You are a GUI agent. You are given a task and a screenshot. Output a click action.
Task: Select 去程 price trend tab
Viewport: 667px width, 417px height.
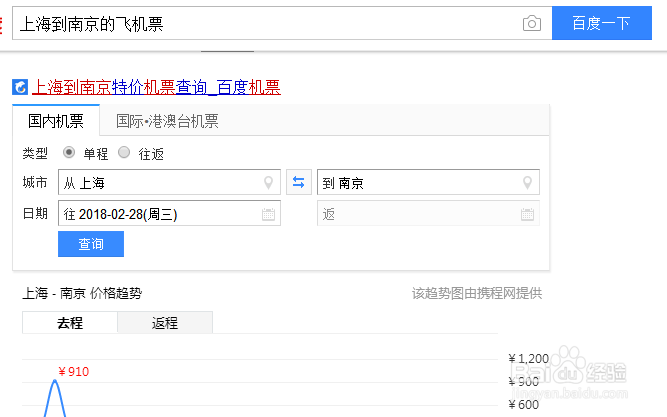(70, 323)
